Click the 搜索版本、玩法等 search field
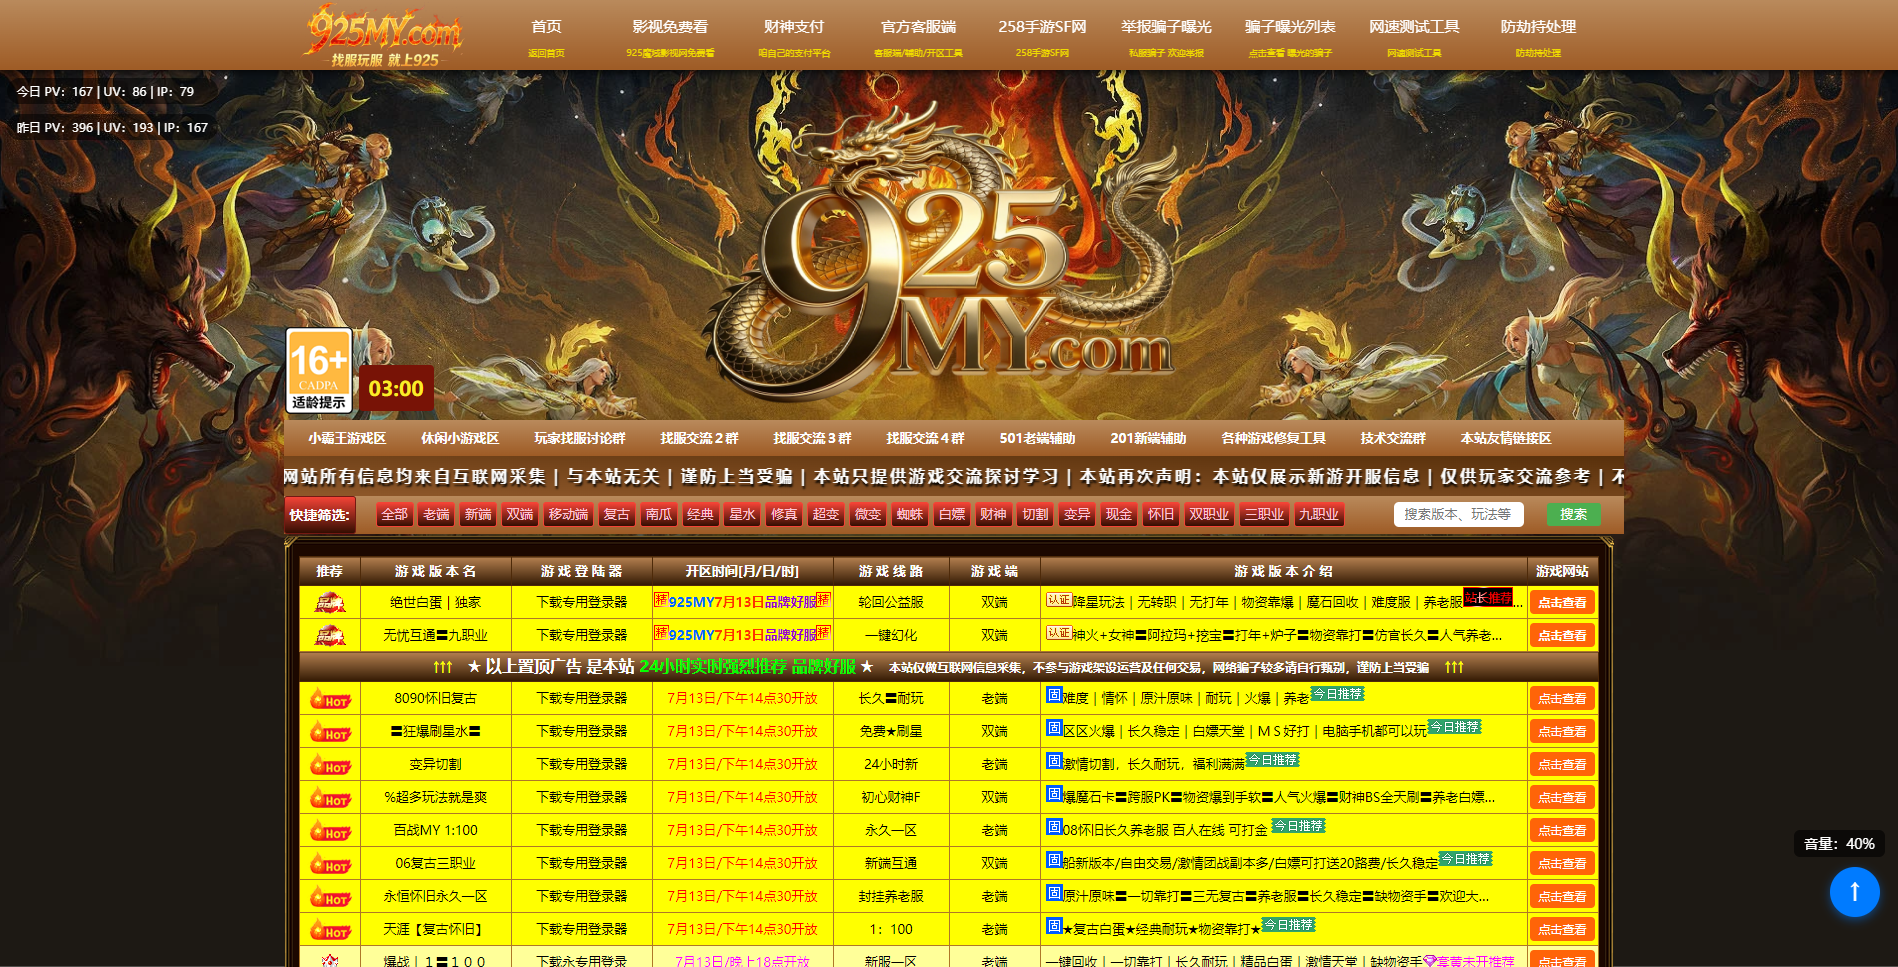 coord(1458,514)
